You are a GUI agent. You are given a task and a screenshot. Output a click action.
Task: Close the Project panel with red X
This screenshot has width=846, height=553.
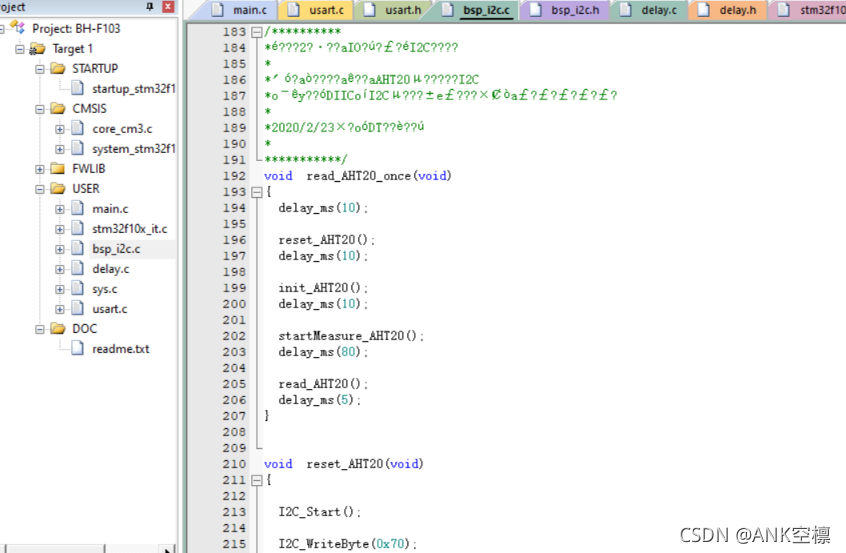[168, 6]
